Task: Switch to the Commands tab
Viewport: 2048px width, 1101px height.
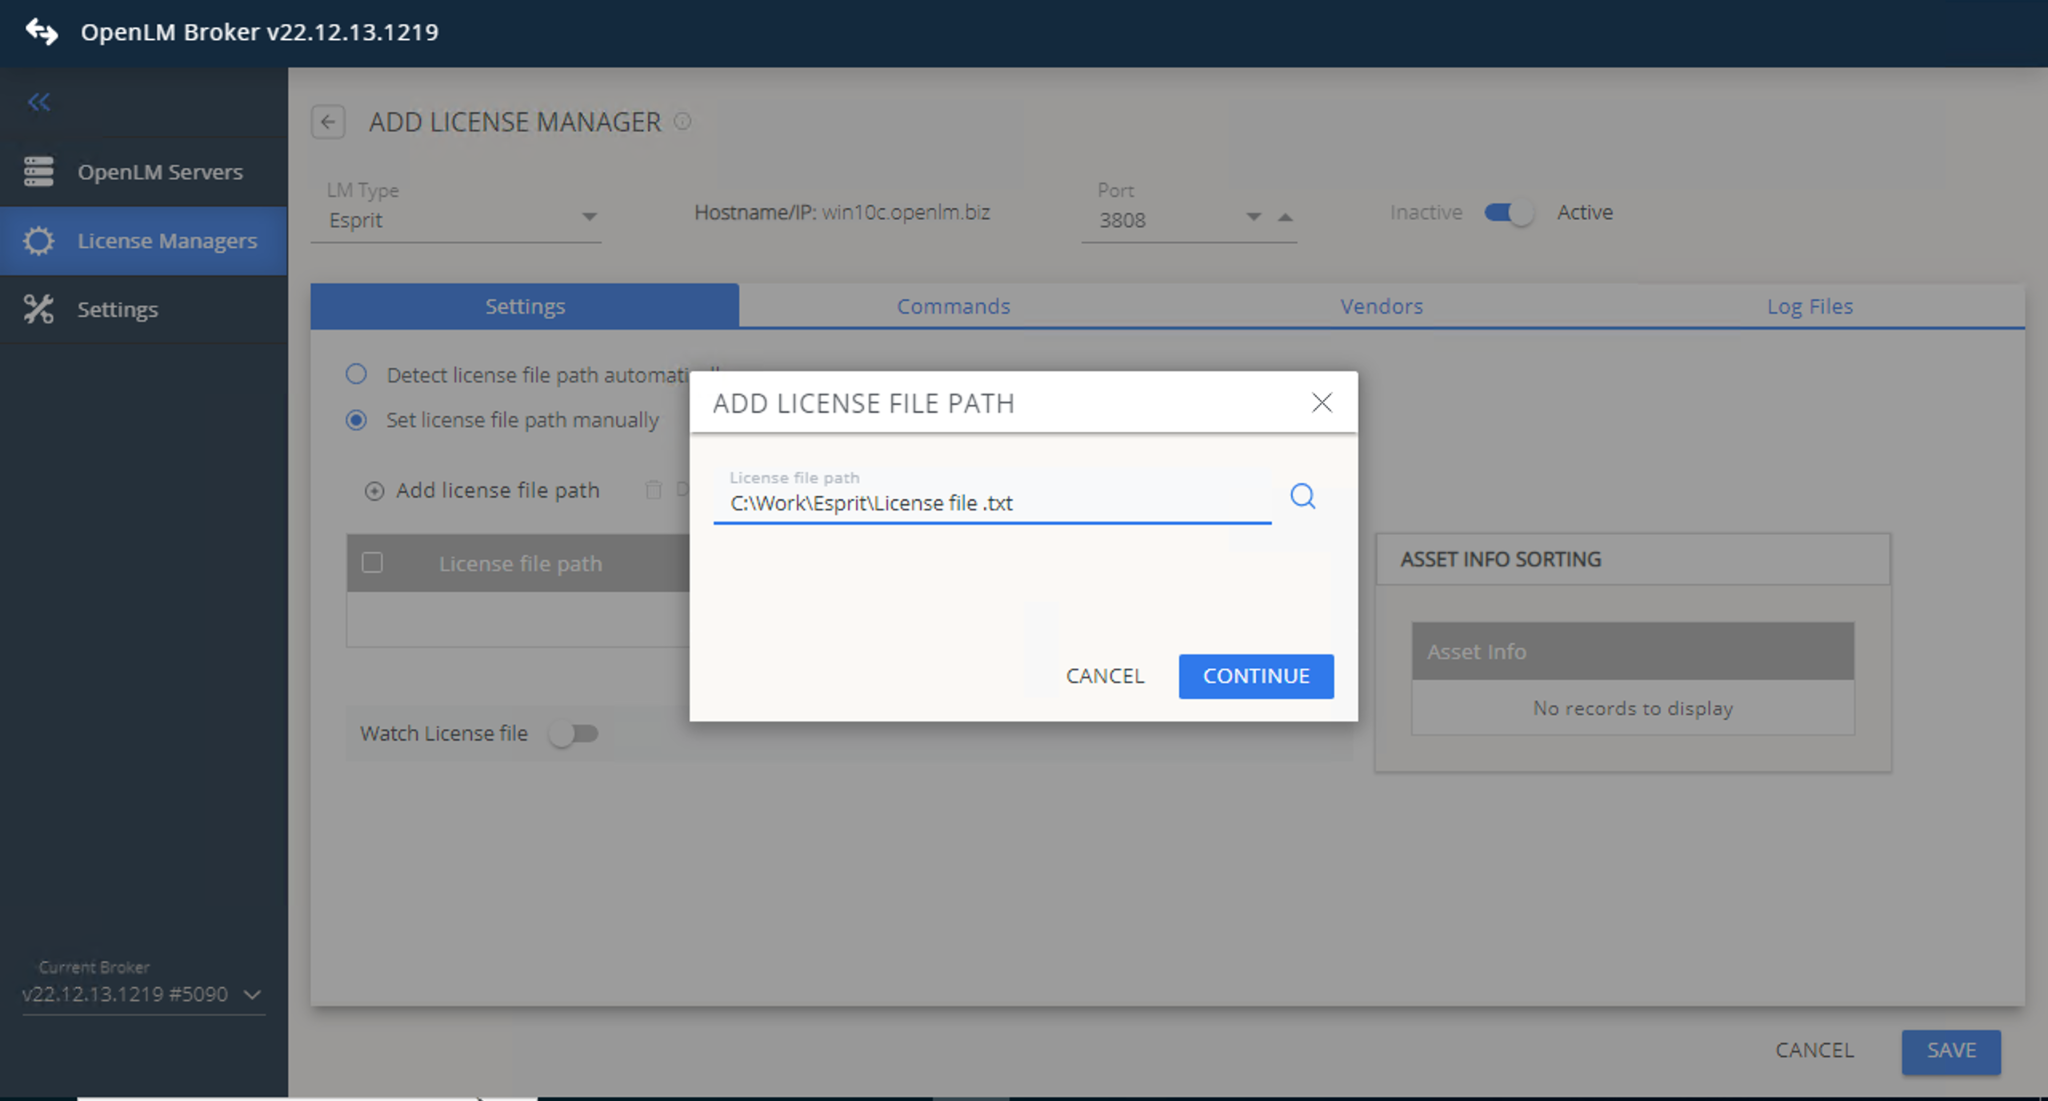Action: (x=952, y=307)
